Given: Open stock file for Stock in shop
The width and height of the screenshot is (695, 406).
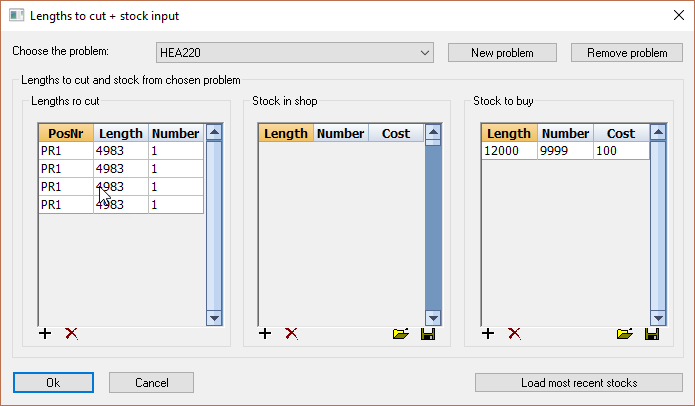Looking at the screenshot, I should (x=401, y=334).
